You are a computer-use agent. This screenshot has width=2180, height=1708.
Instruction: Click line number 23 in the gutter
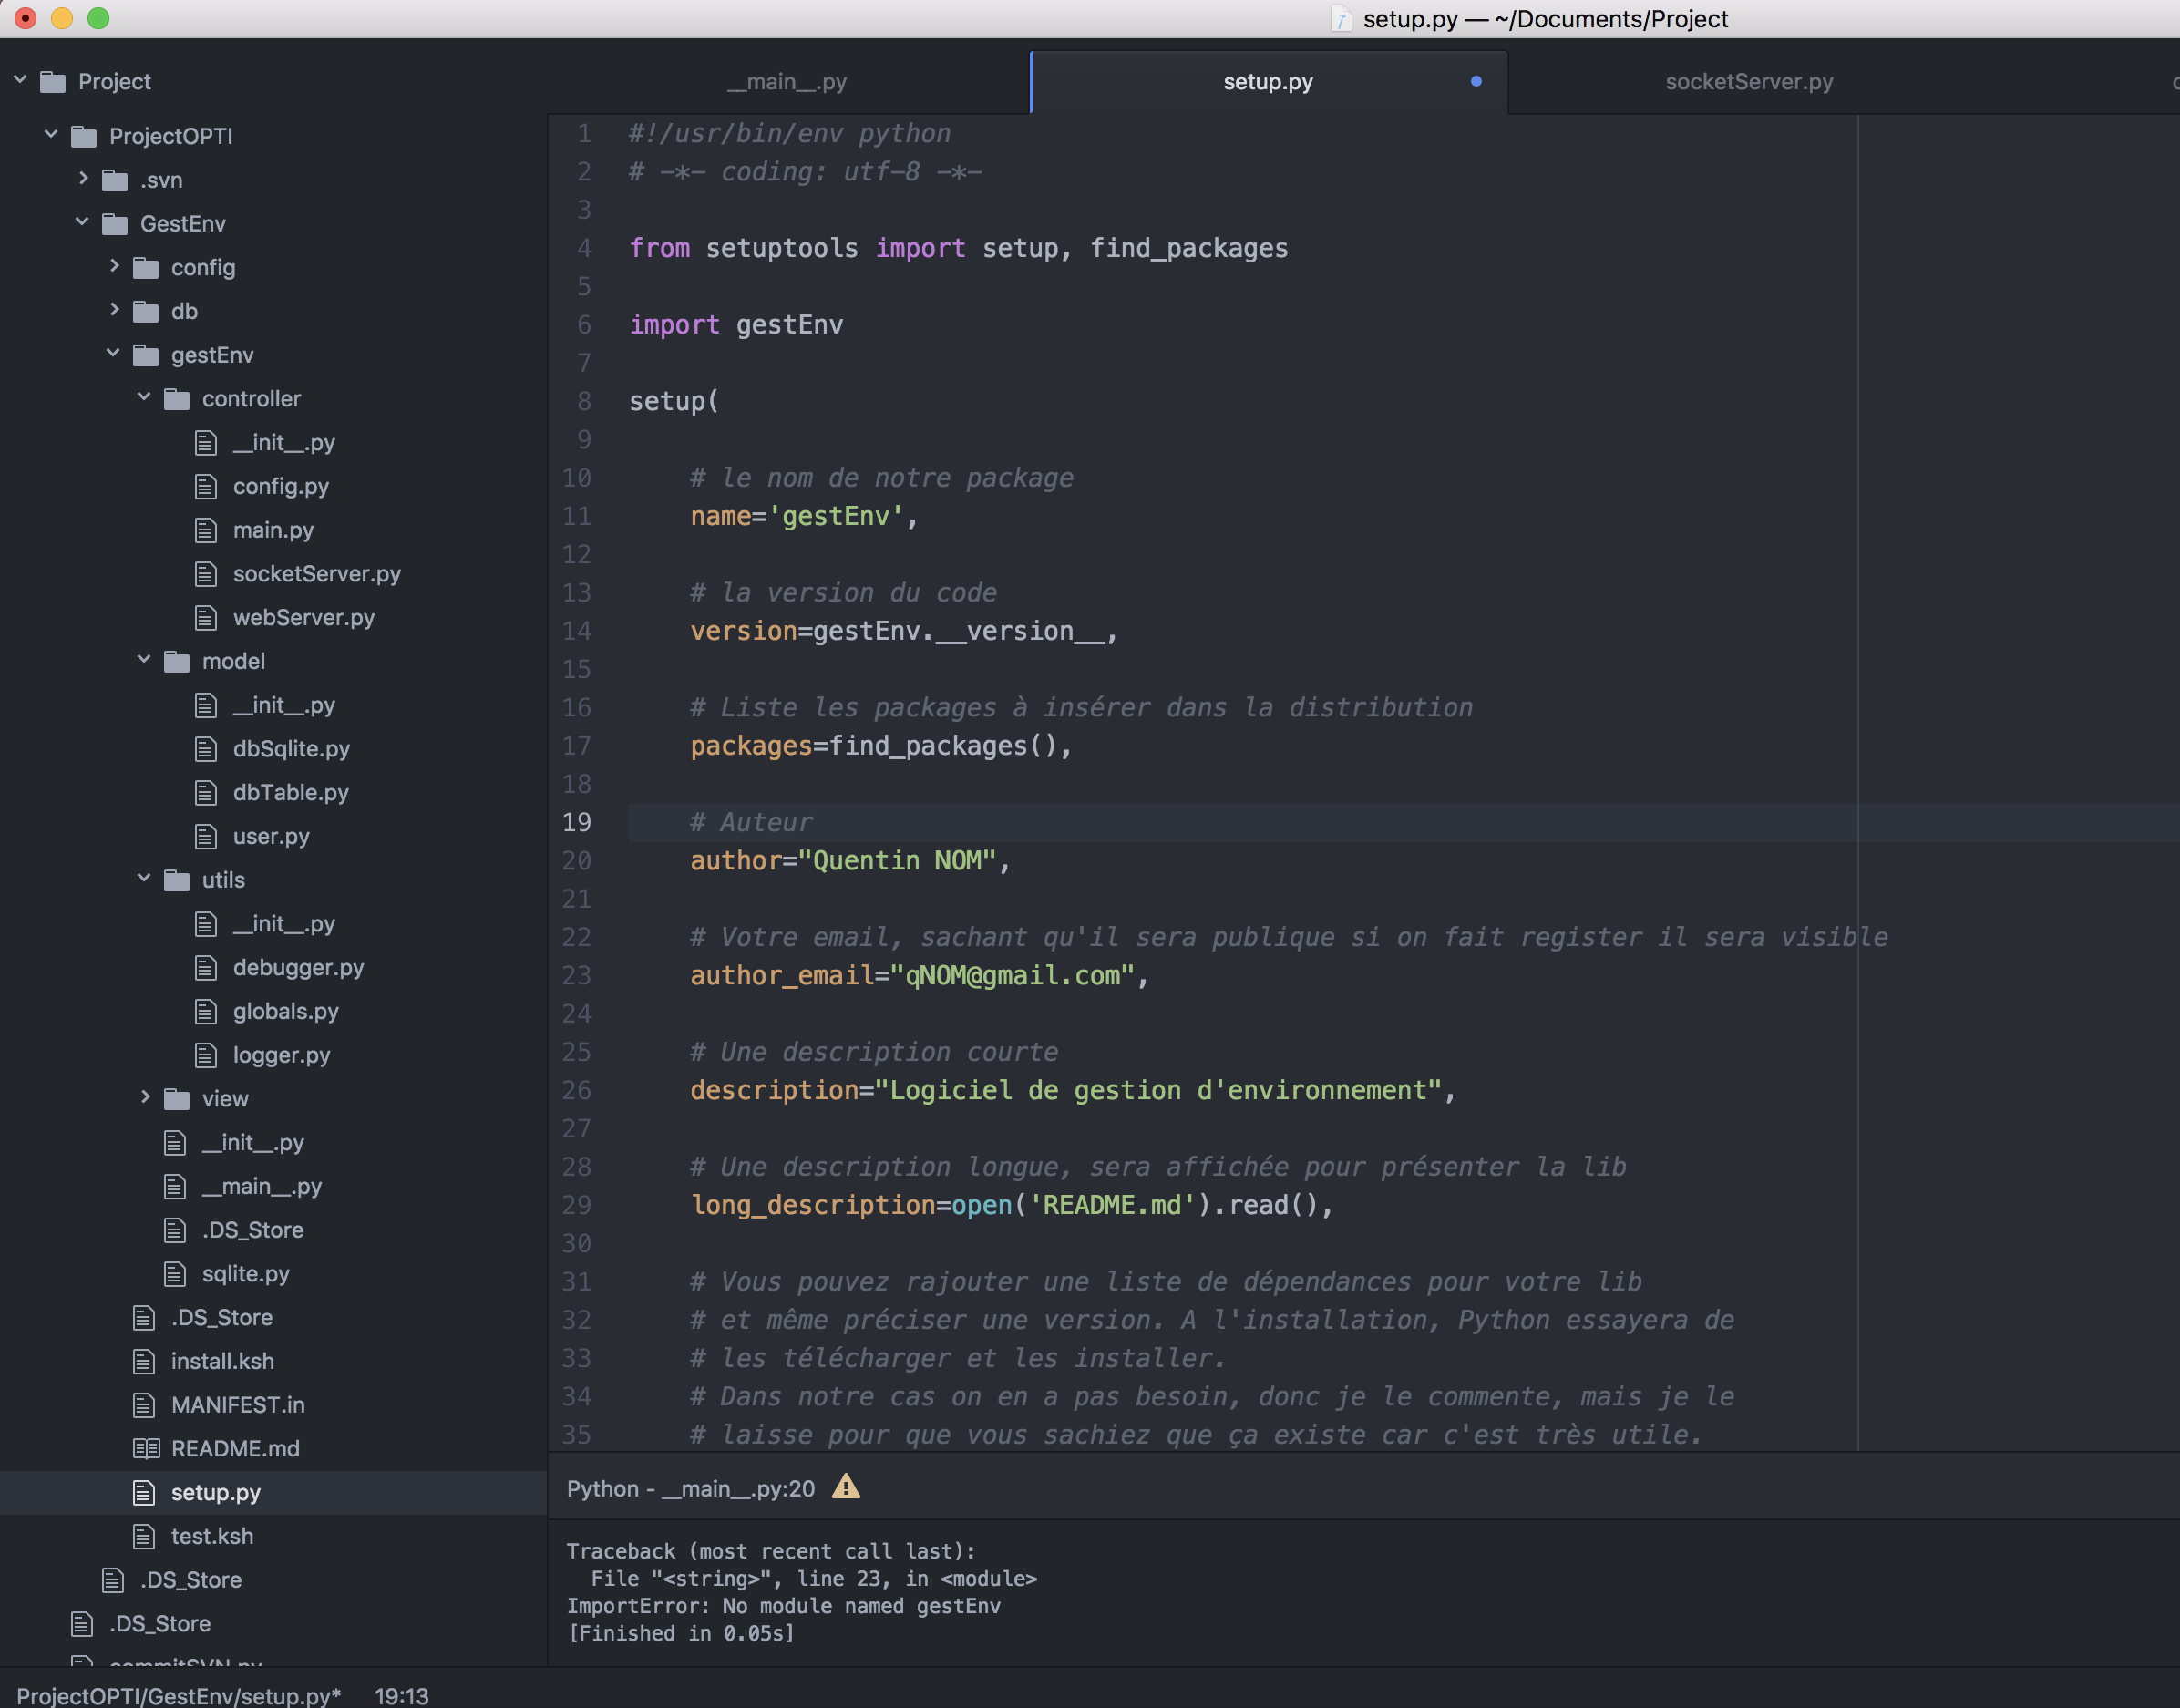click(x=577, y=975)
